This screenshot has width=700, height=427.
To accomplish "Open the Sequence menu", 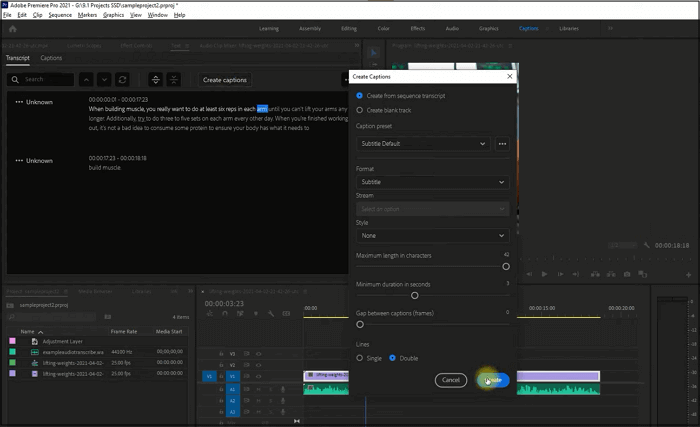I will pyautogui.click(x=60, y=15).
